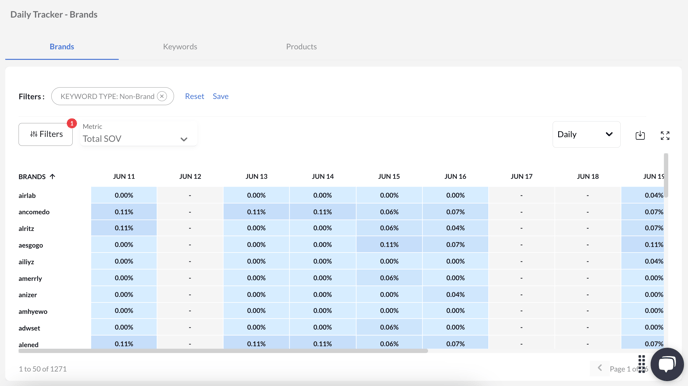The width and height of the screenshot is (688, 386).
Task: Expand table to fullscreen view
Action: (x=665, y=136)
